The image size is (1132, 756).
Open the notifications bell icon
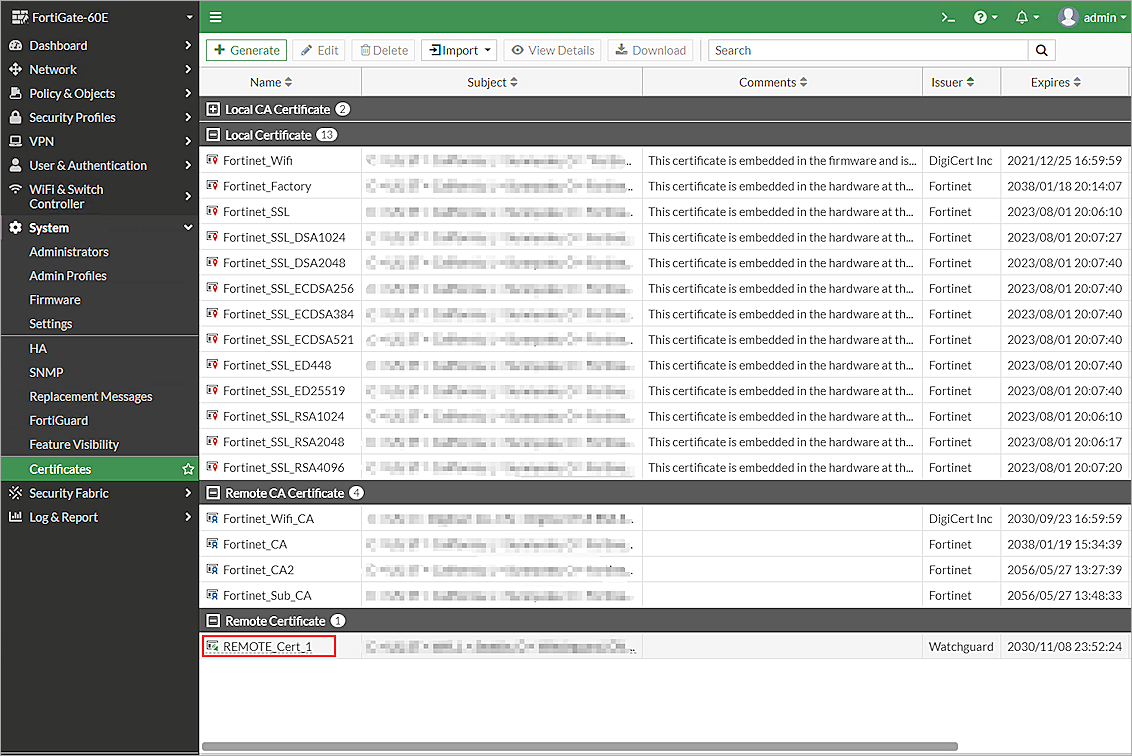(1021, 17)
